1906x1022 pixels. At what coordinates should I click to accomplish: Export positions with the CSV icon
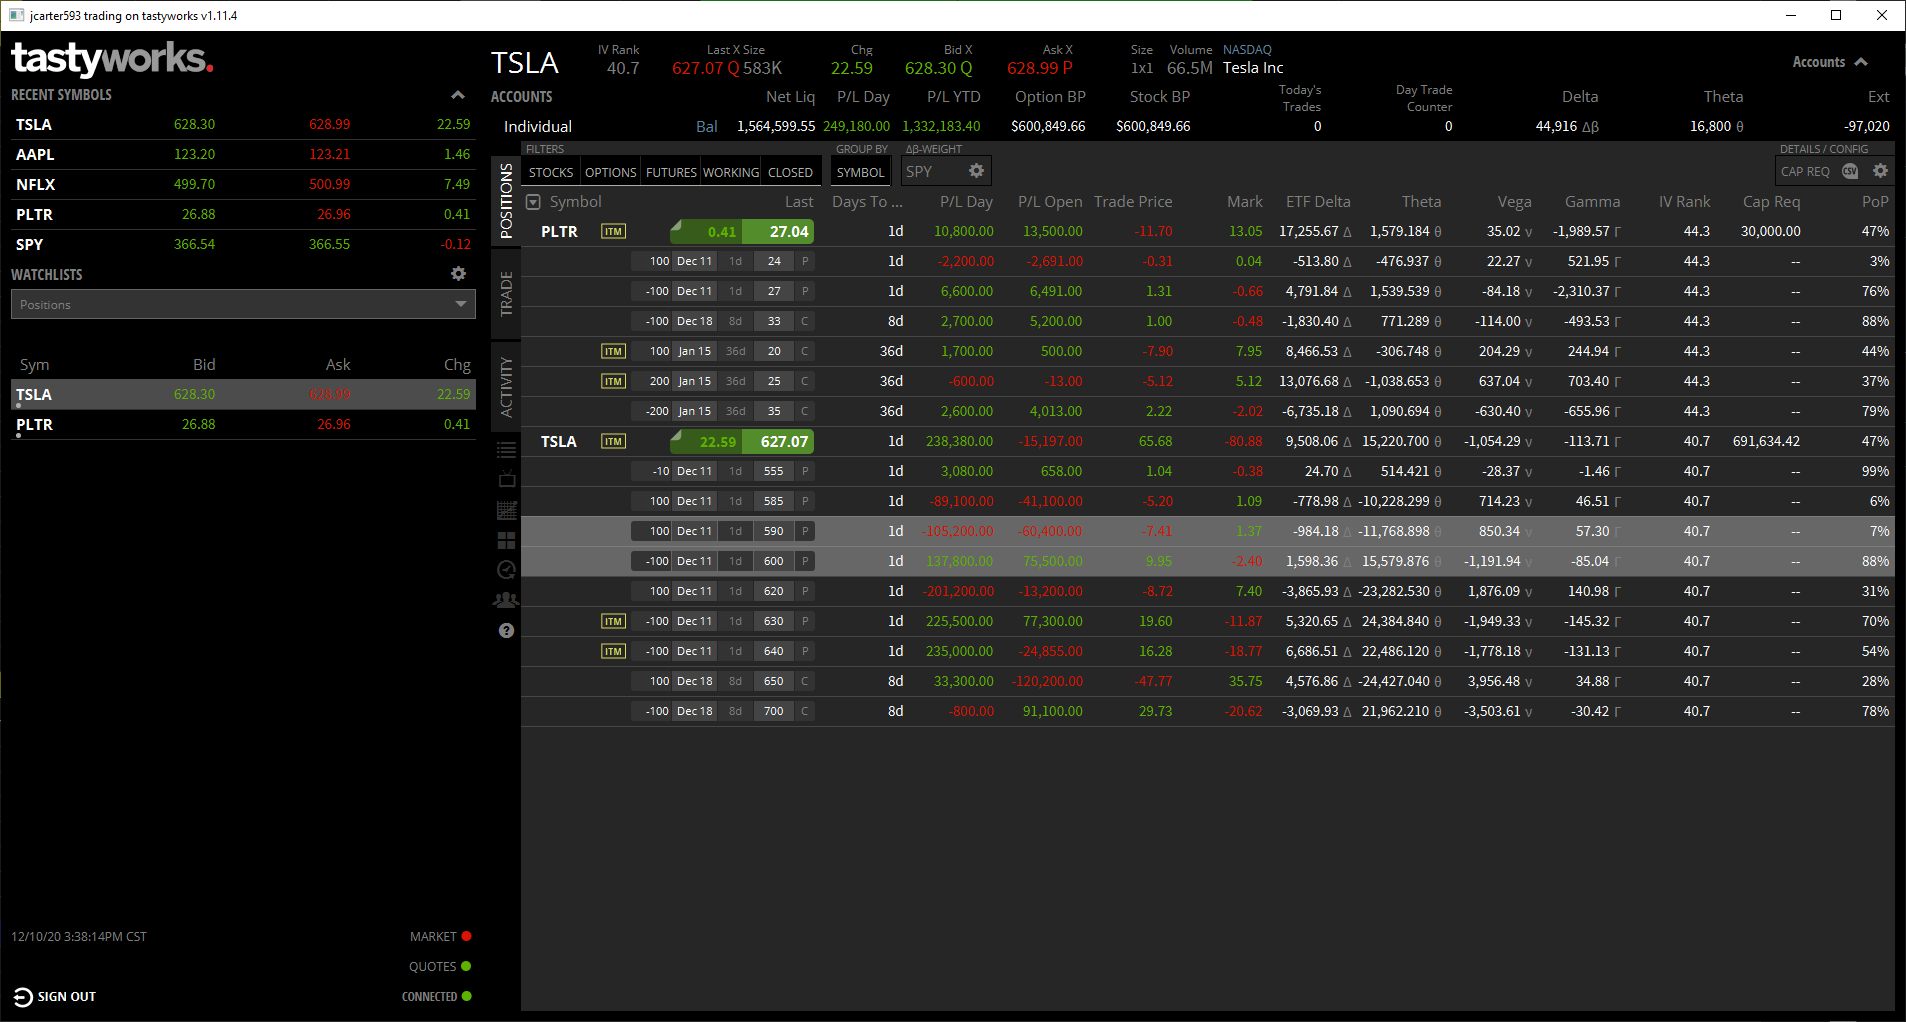click(x=1850, y=171)
